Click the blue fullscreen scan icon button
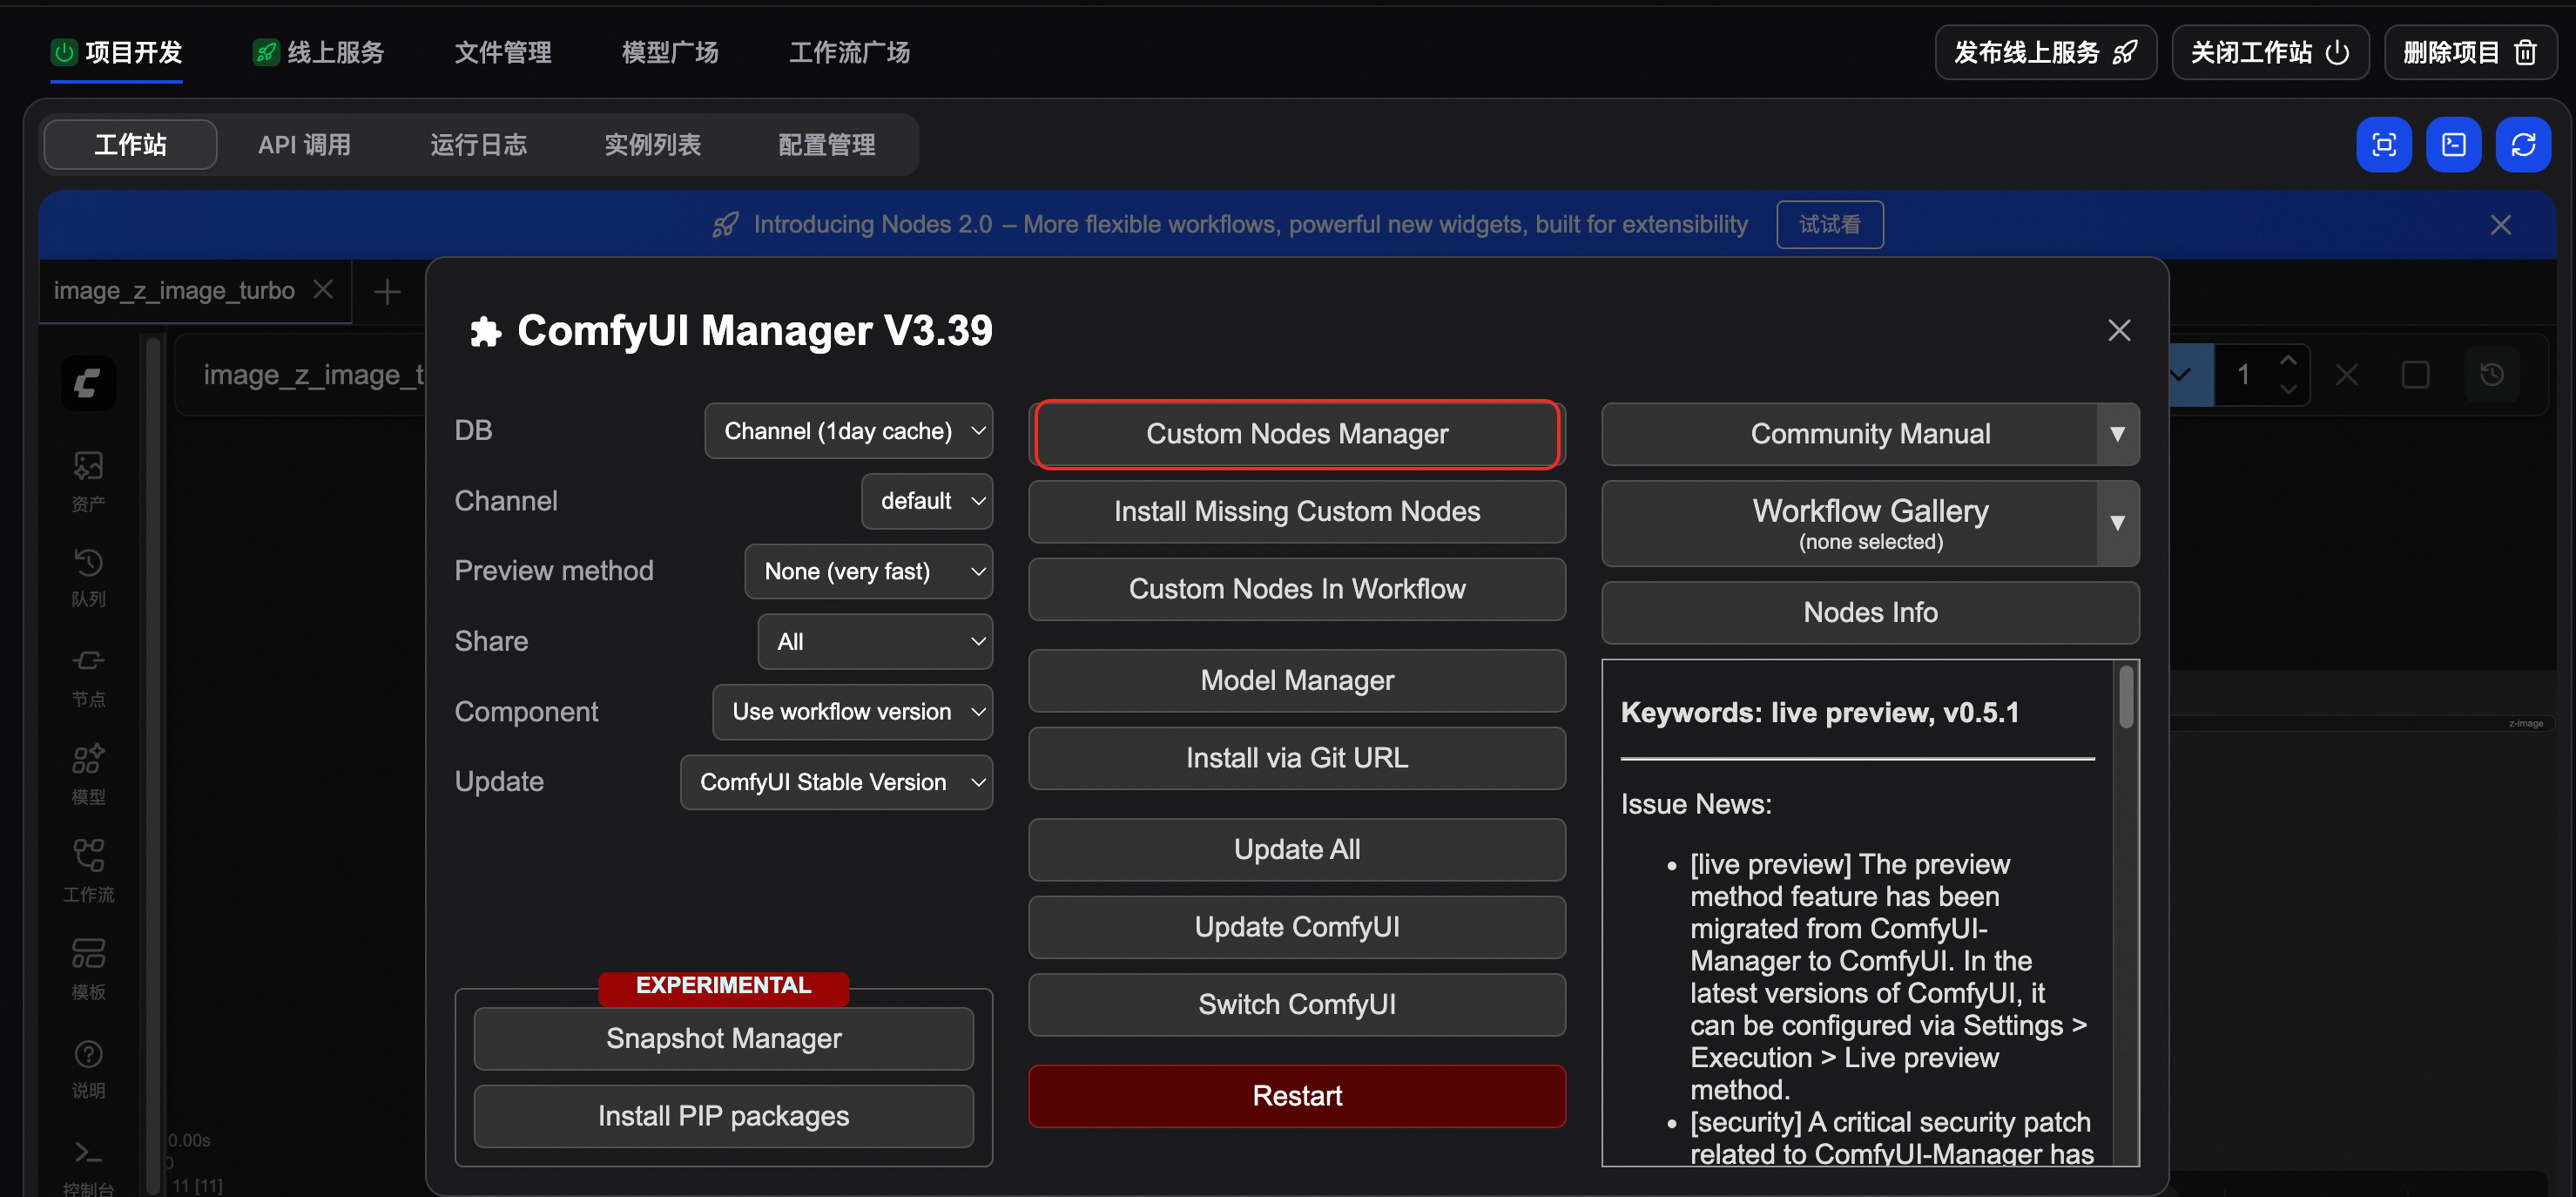The image size is (2576, 1197). [x=2384, y=145]
